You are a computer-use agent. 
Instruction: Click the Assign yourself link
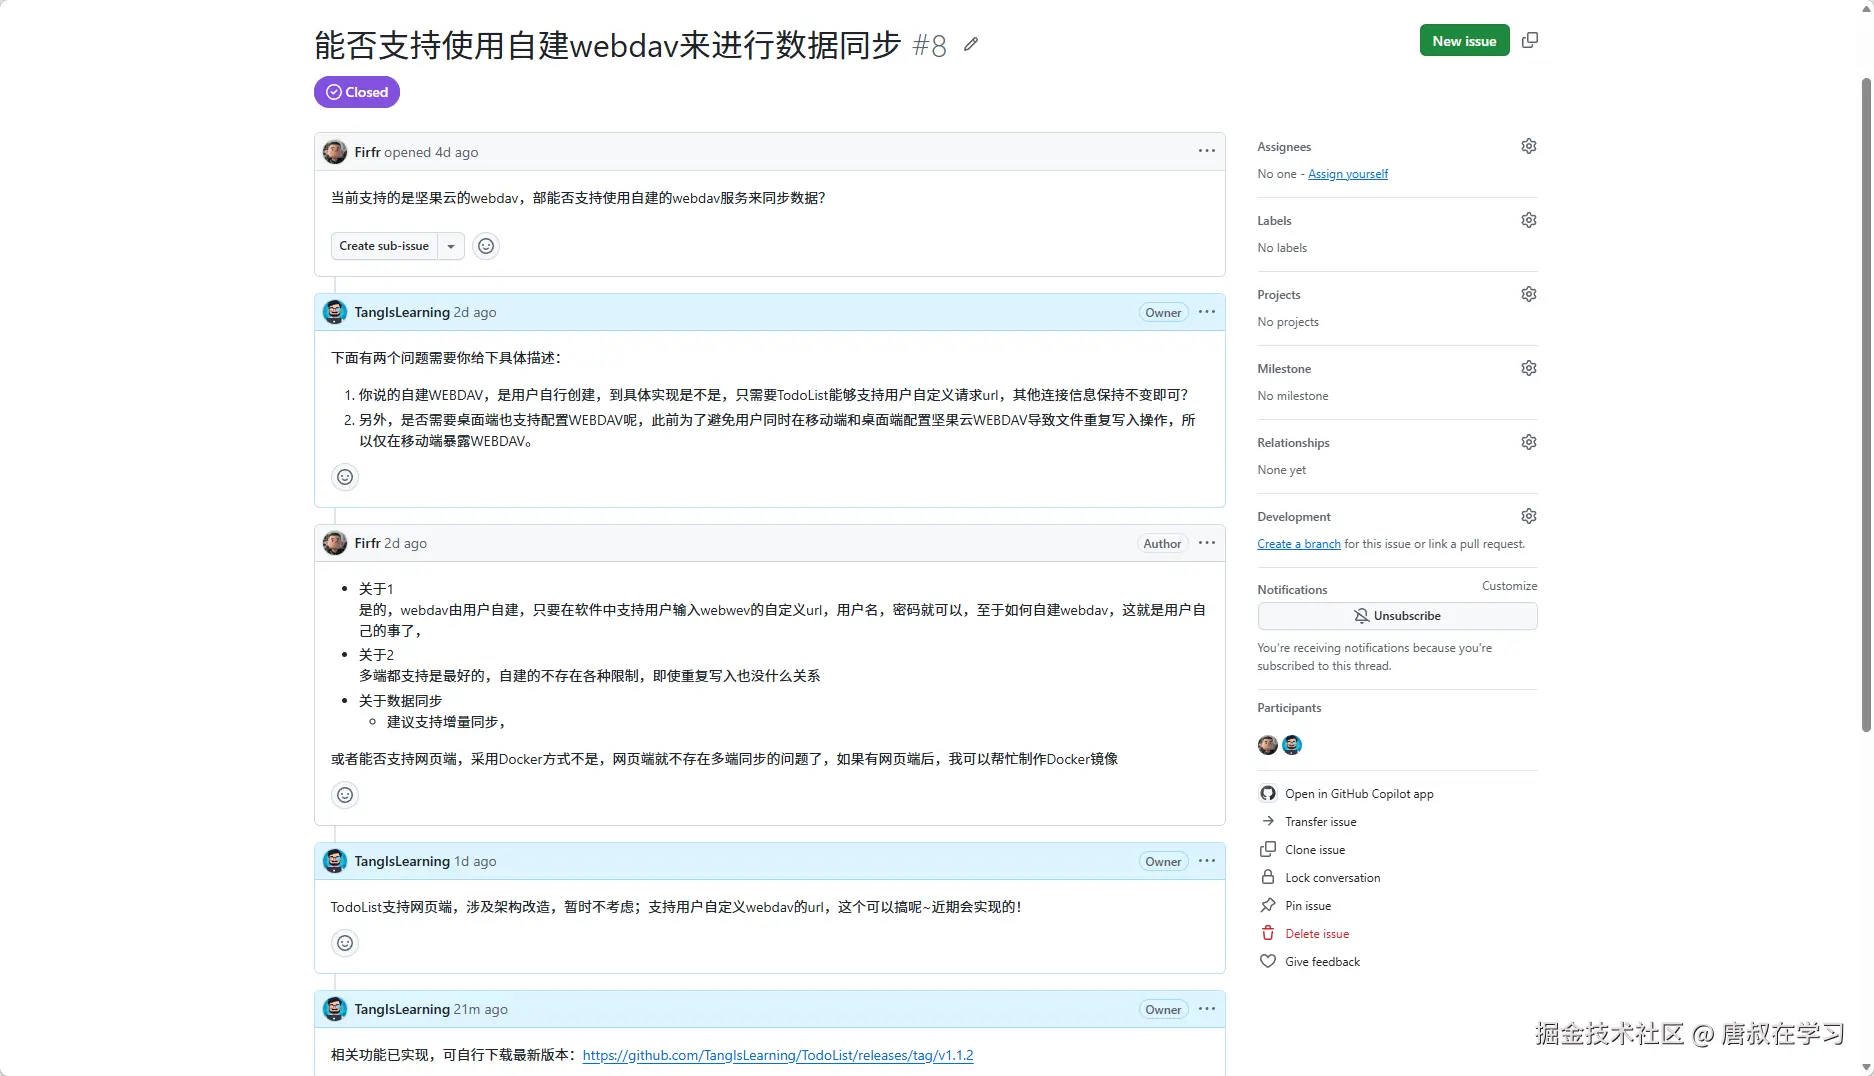point(1348,174)
